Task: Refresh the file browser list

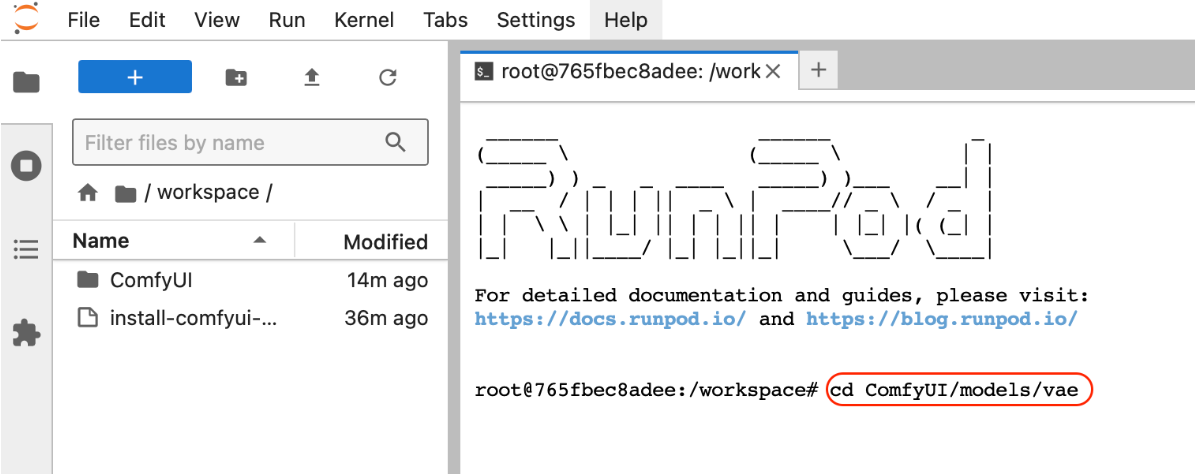Action: coord(388,77)
